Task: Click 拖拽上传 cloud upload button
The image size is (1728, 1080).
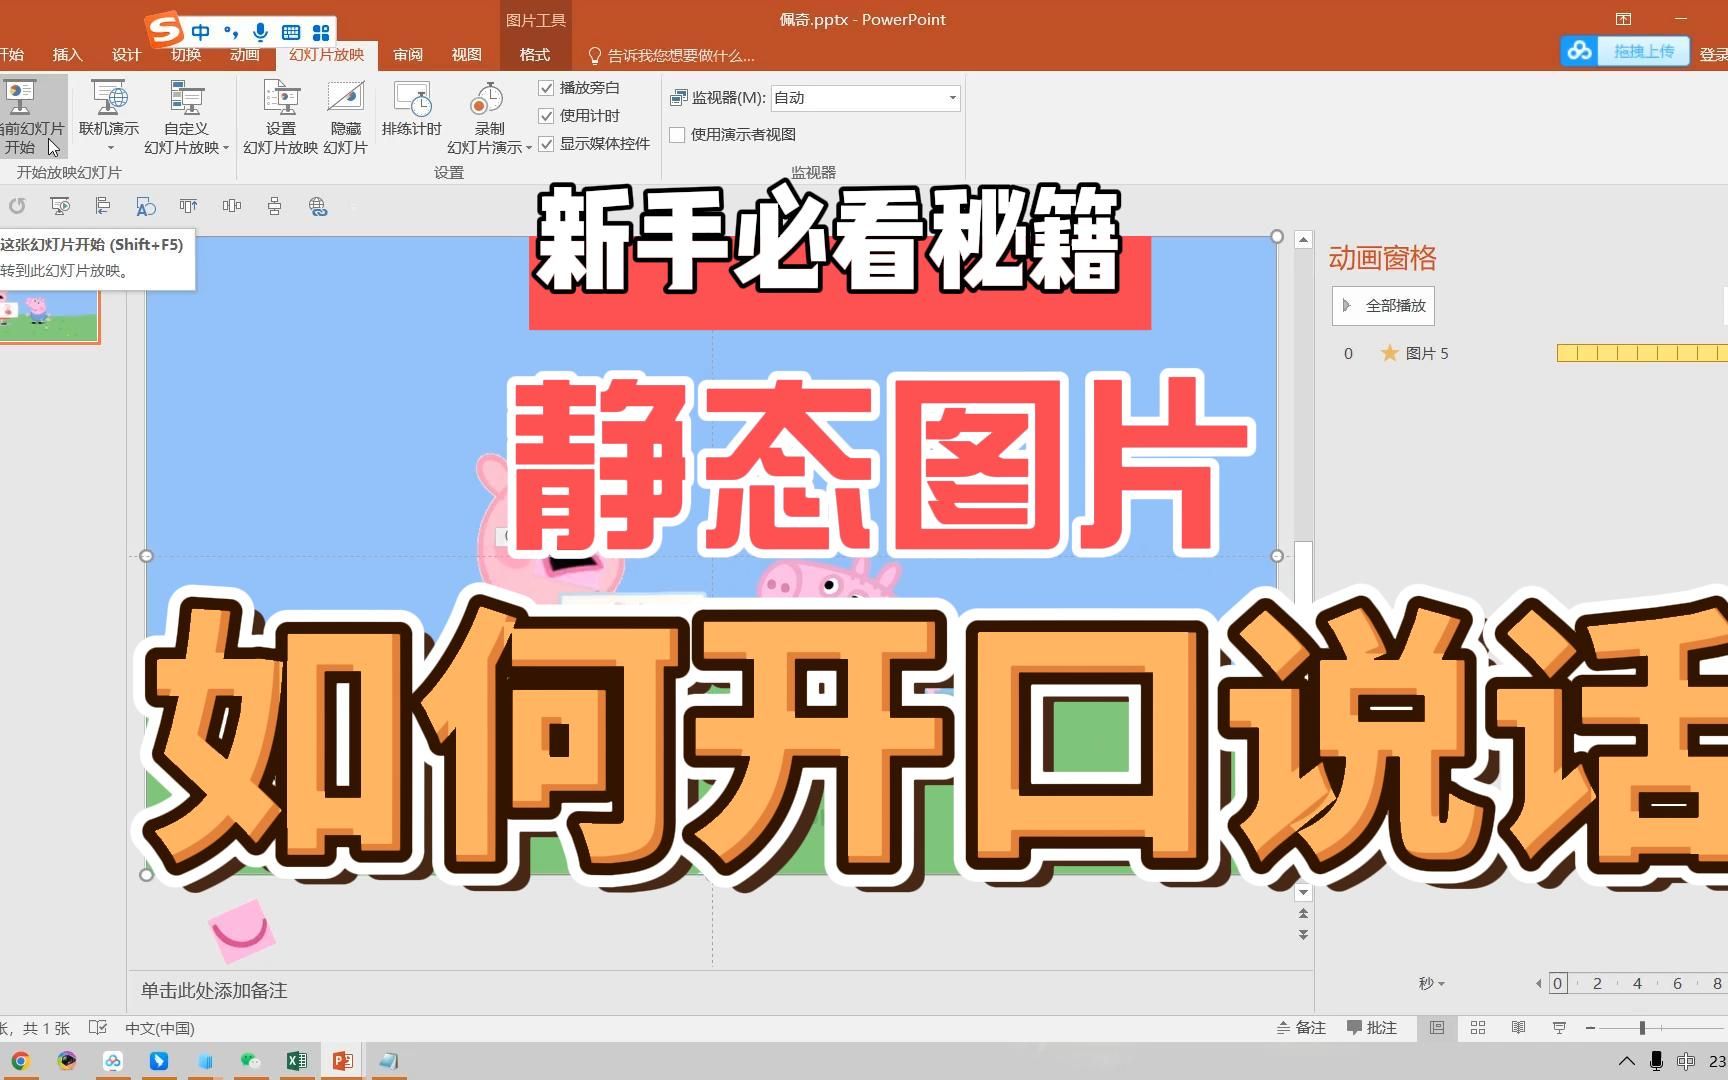Action: 1625,51
